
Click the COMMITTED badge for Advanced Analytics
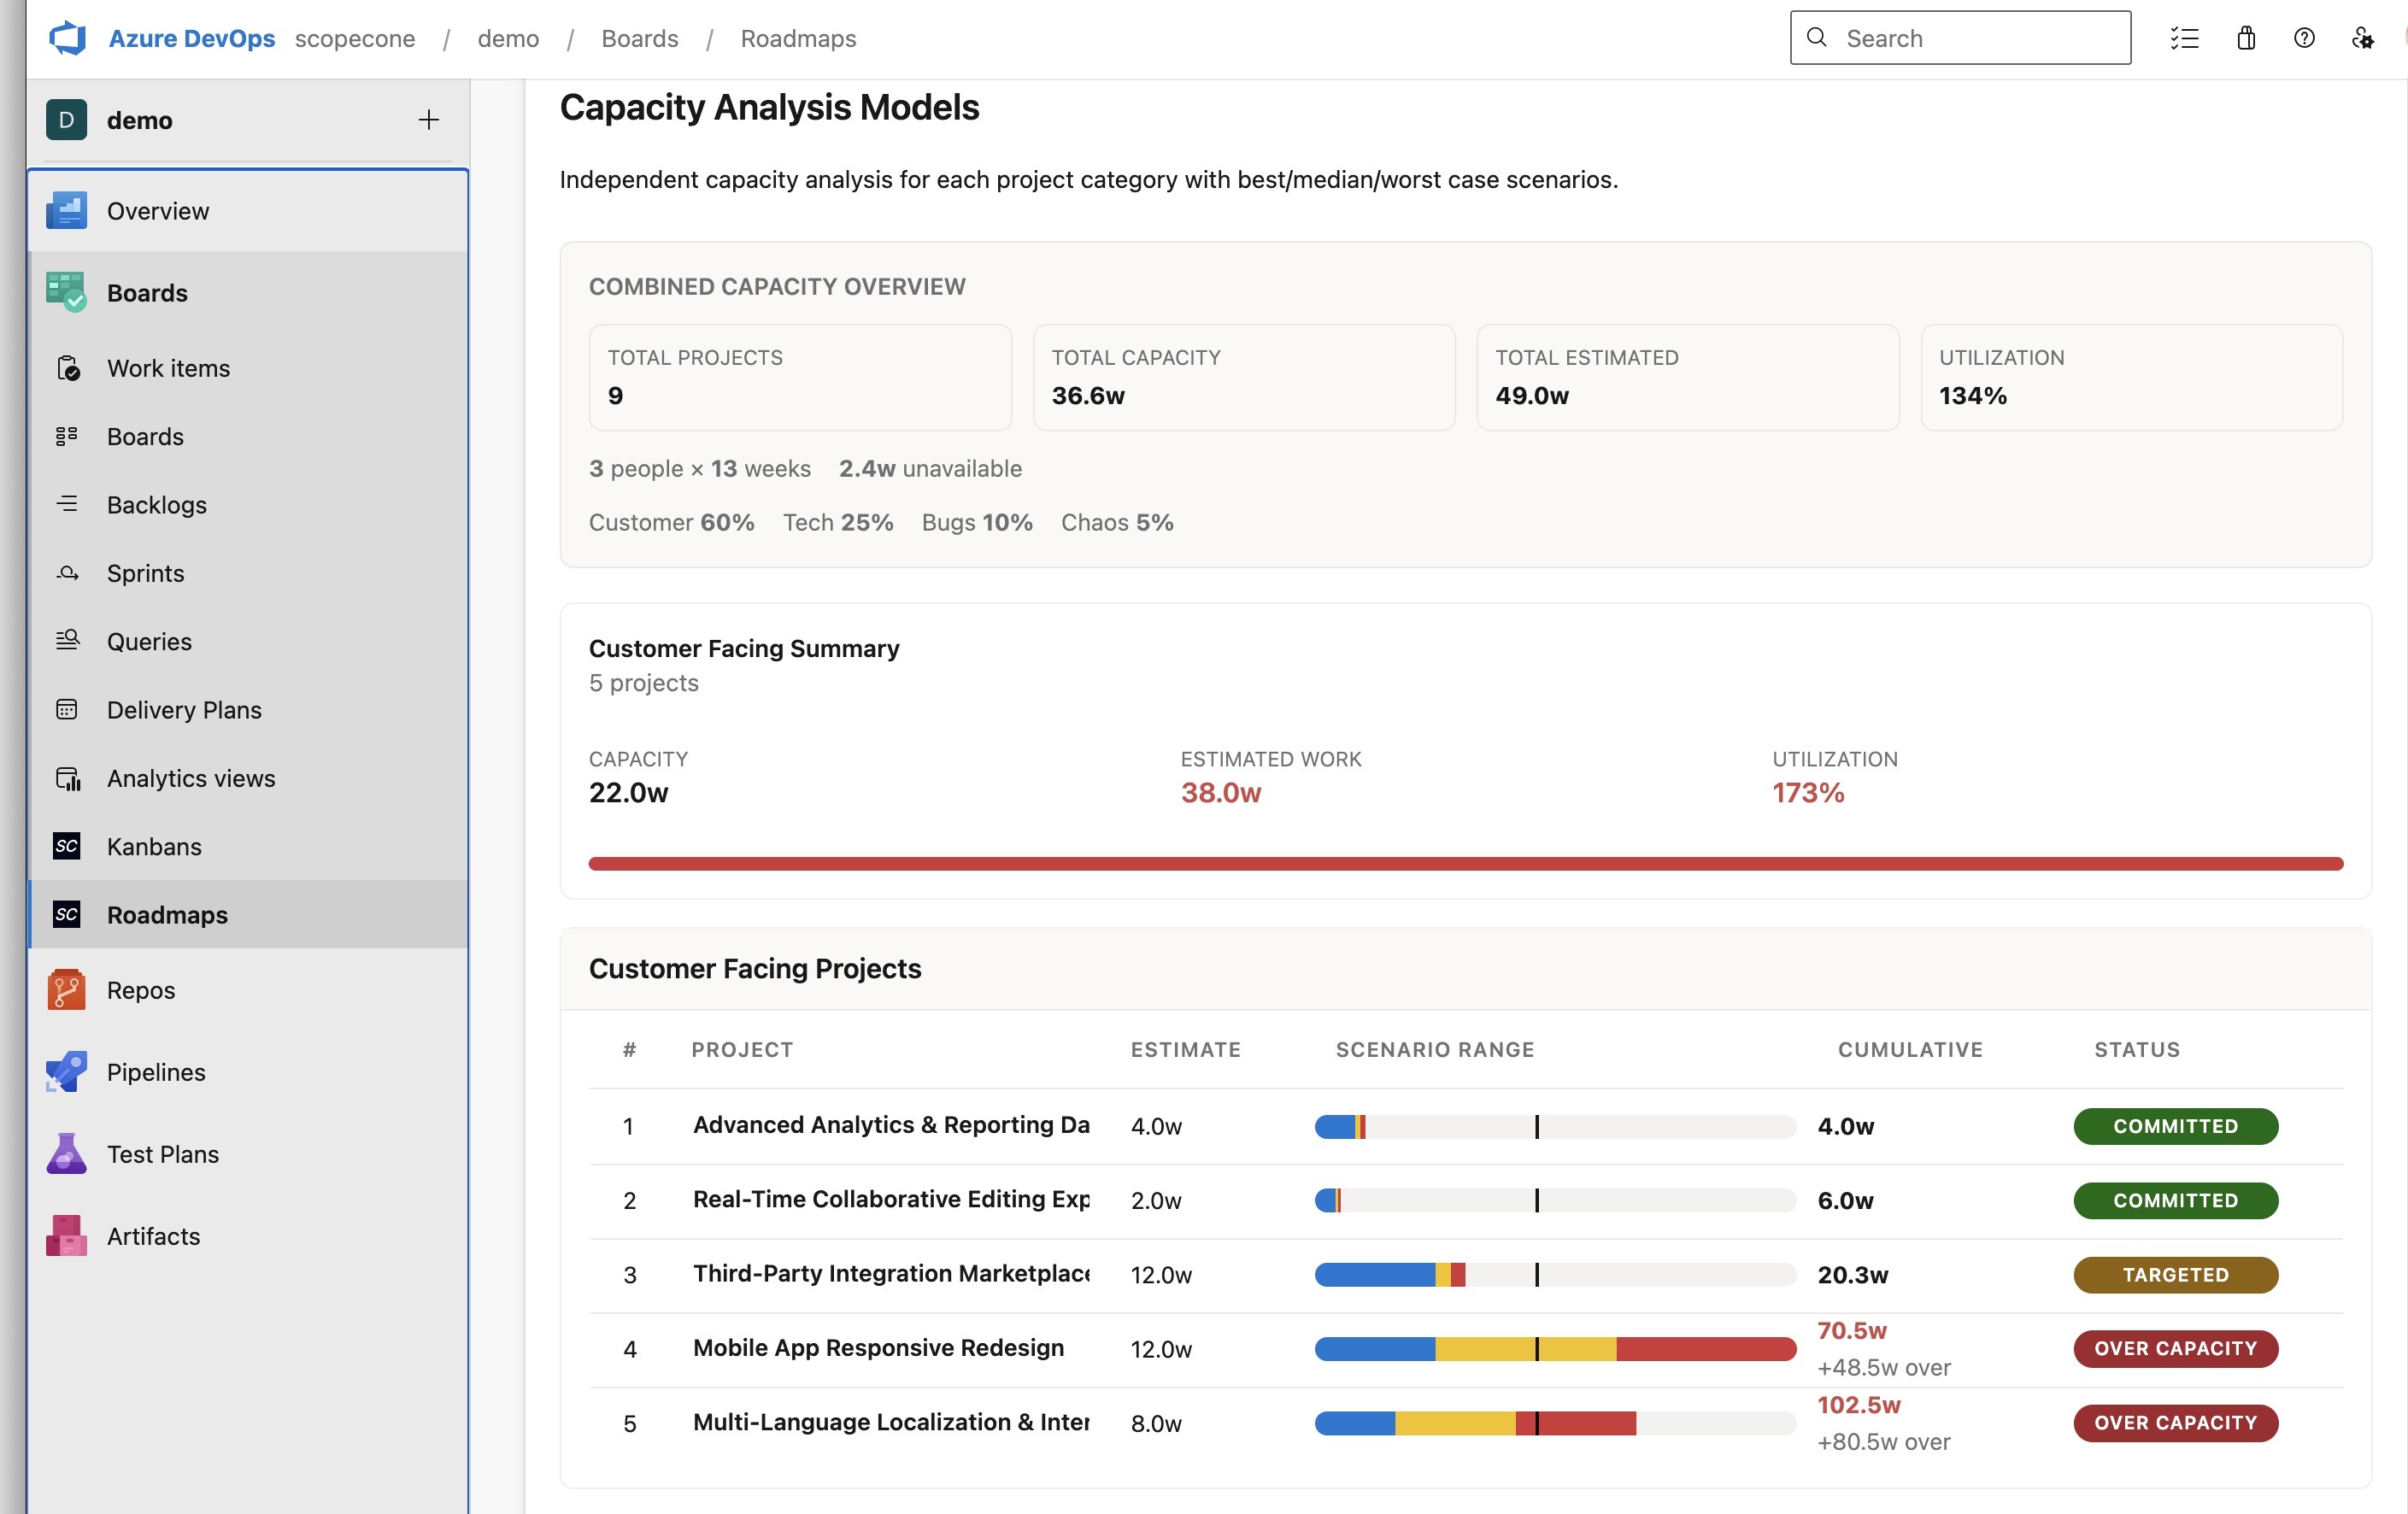(x=2175, y=1126)
